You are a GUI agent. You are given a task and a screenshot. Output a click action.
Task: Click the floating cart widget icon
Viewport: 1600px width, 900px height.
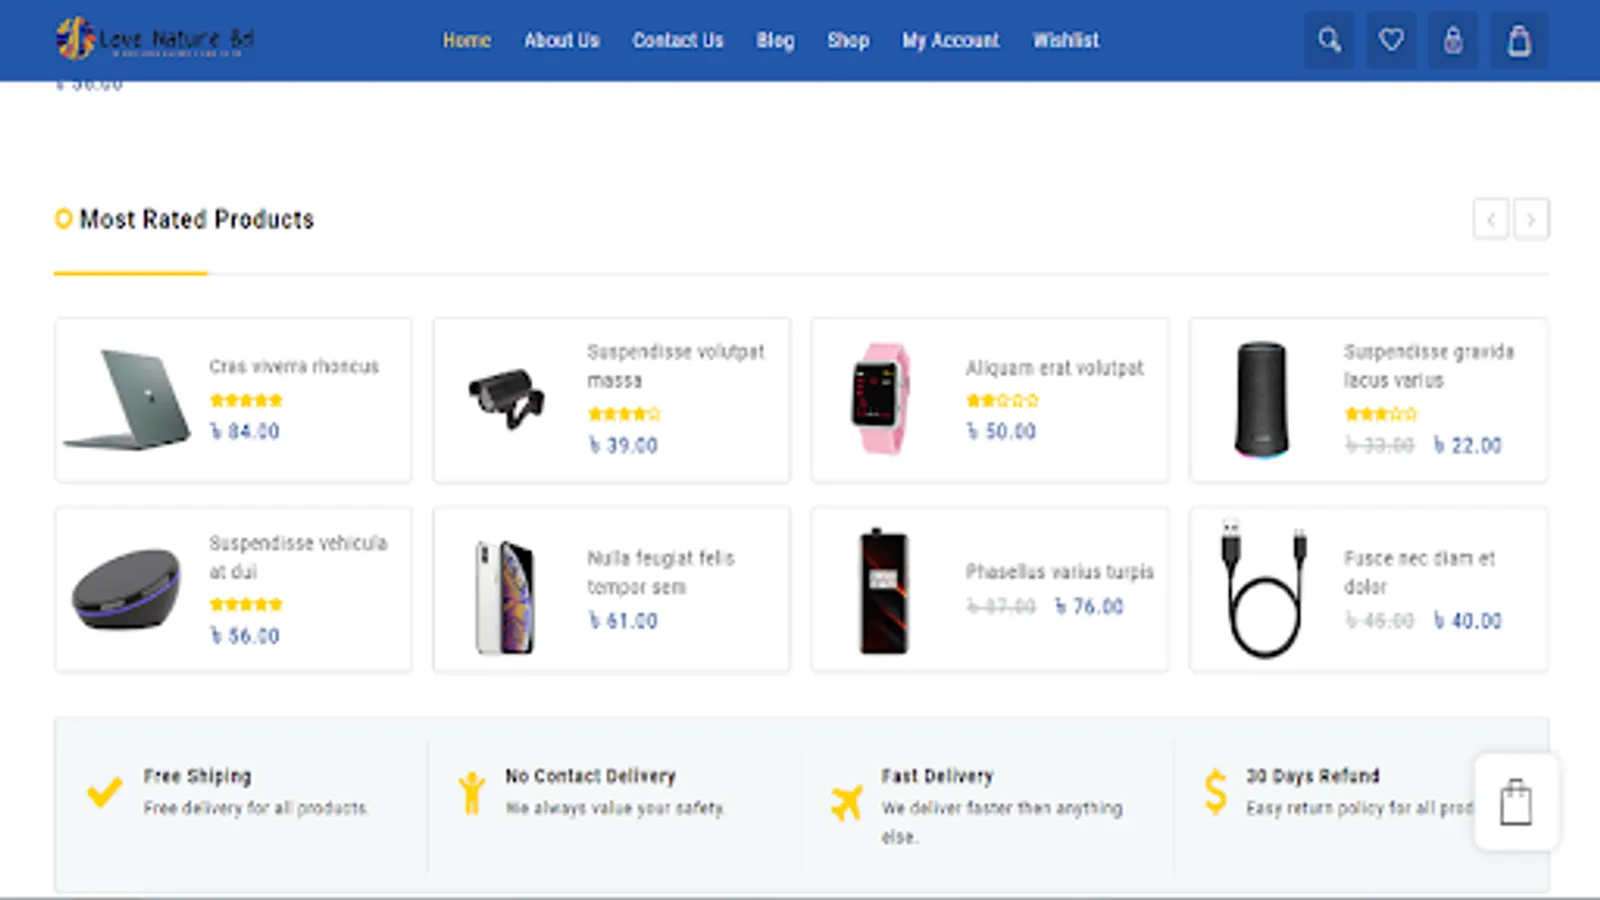click(x=1516, y=803)
